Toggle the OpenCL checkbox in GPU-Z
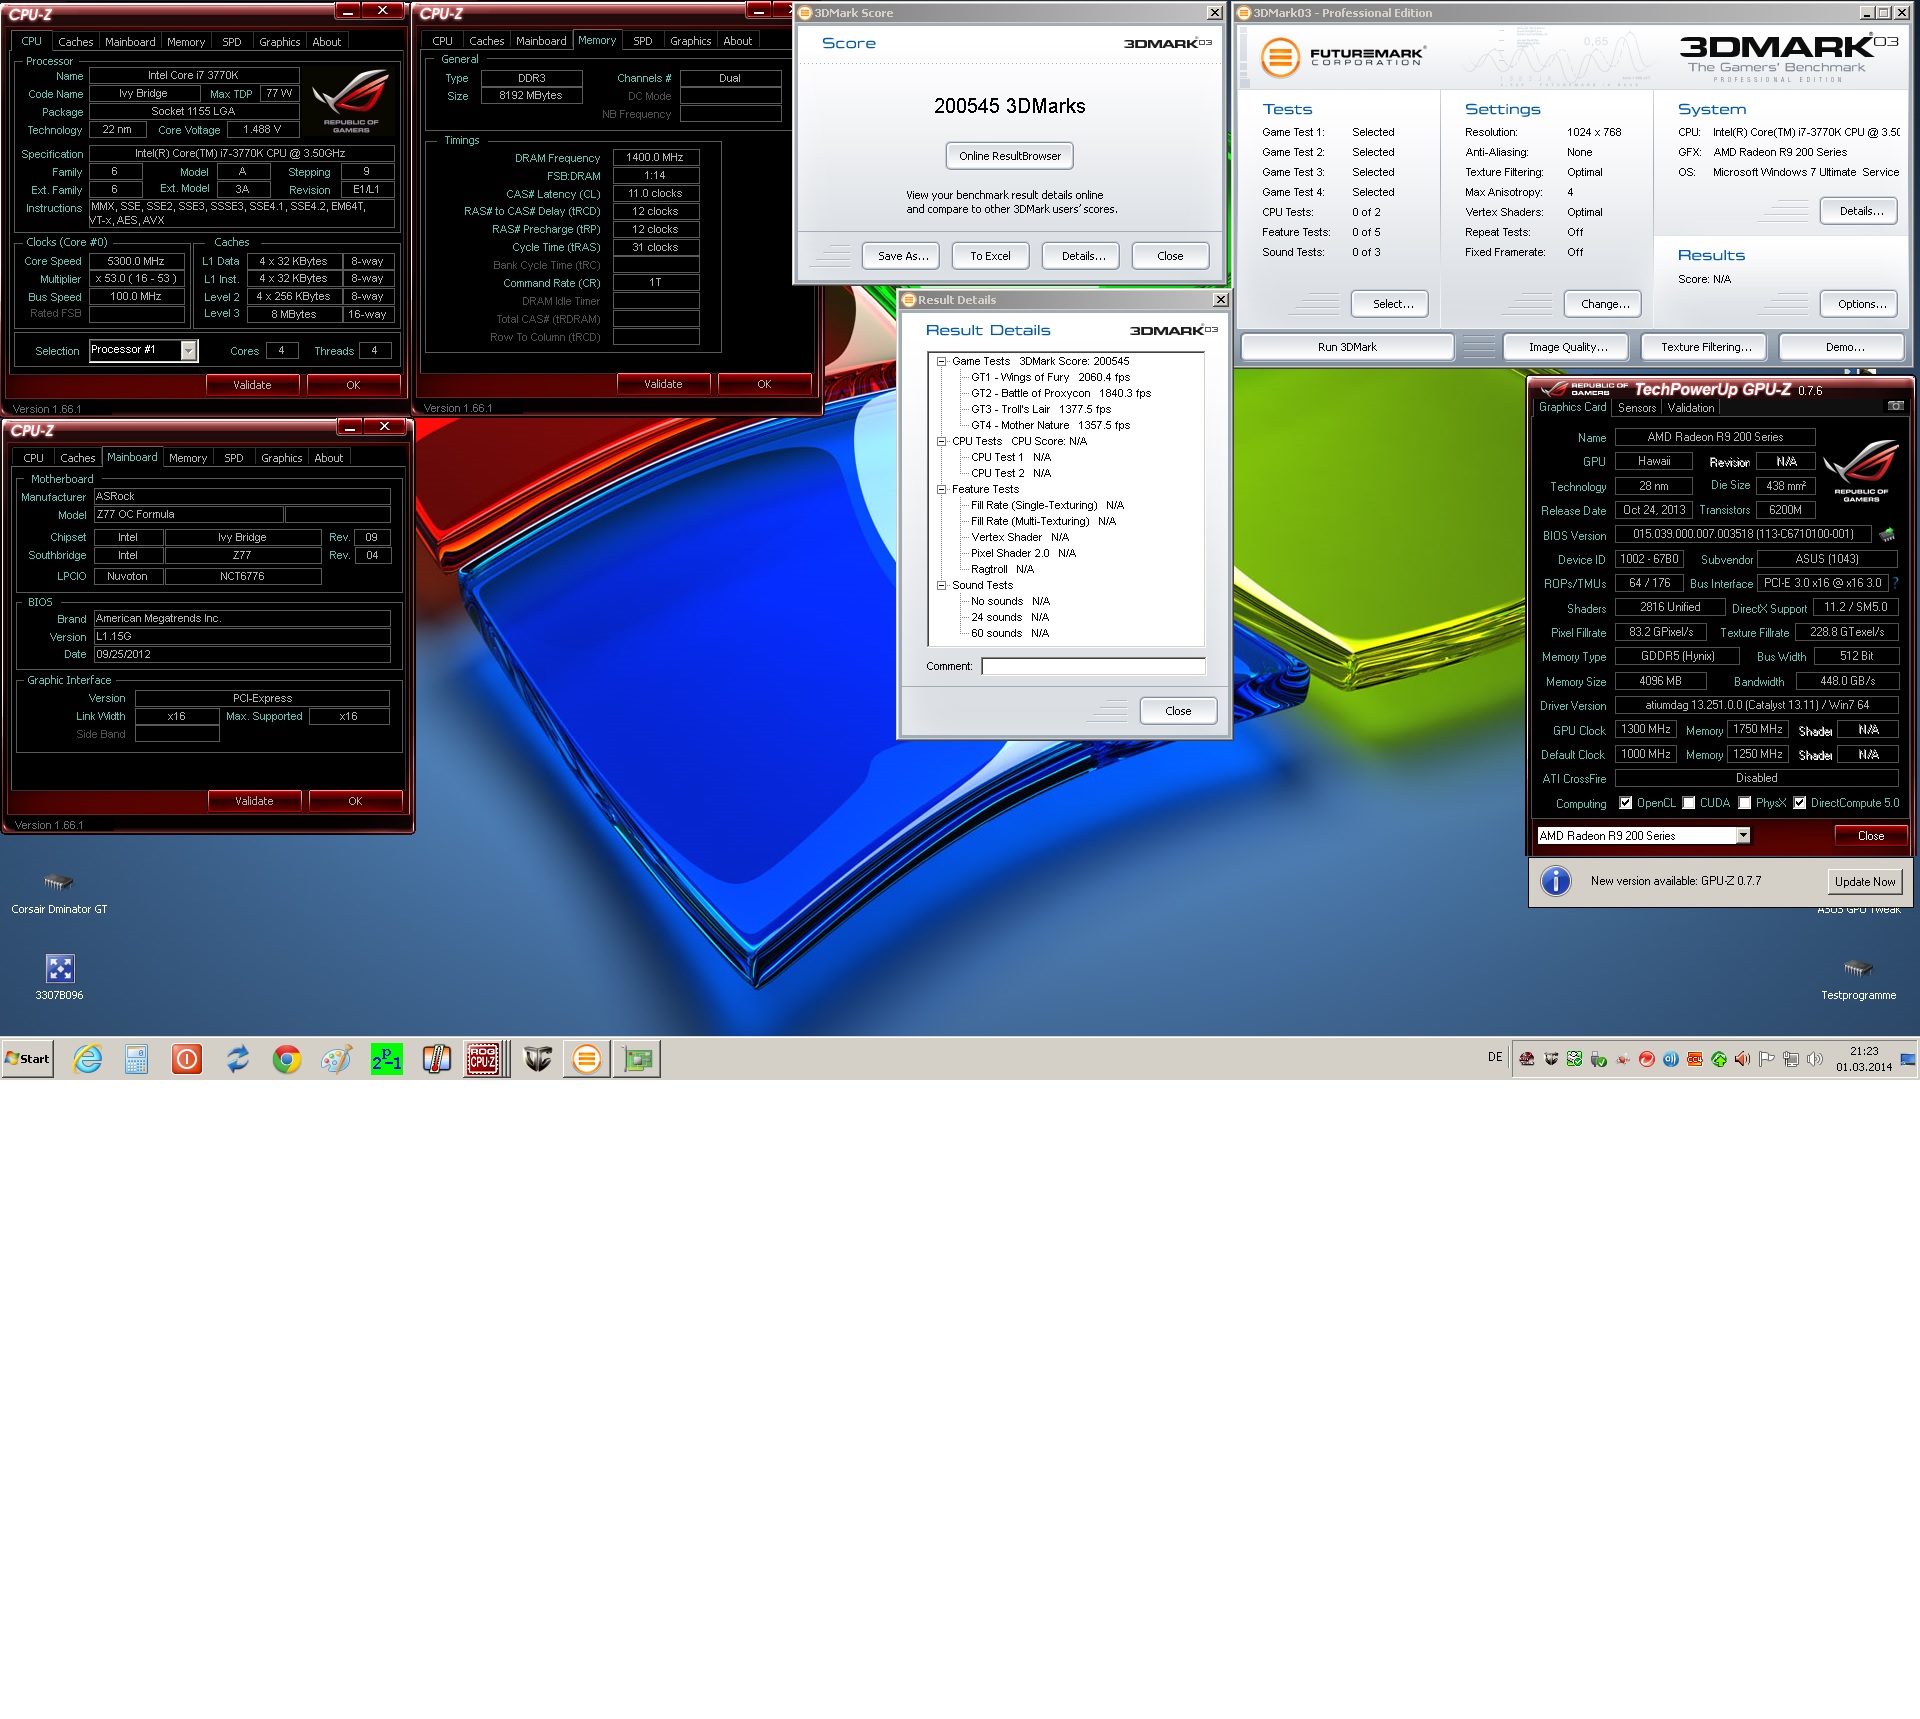 [1626, 803]
